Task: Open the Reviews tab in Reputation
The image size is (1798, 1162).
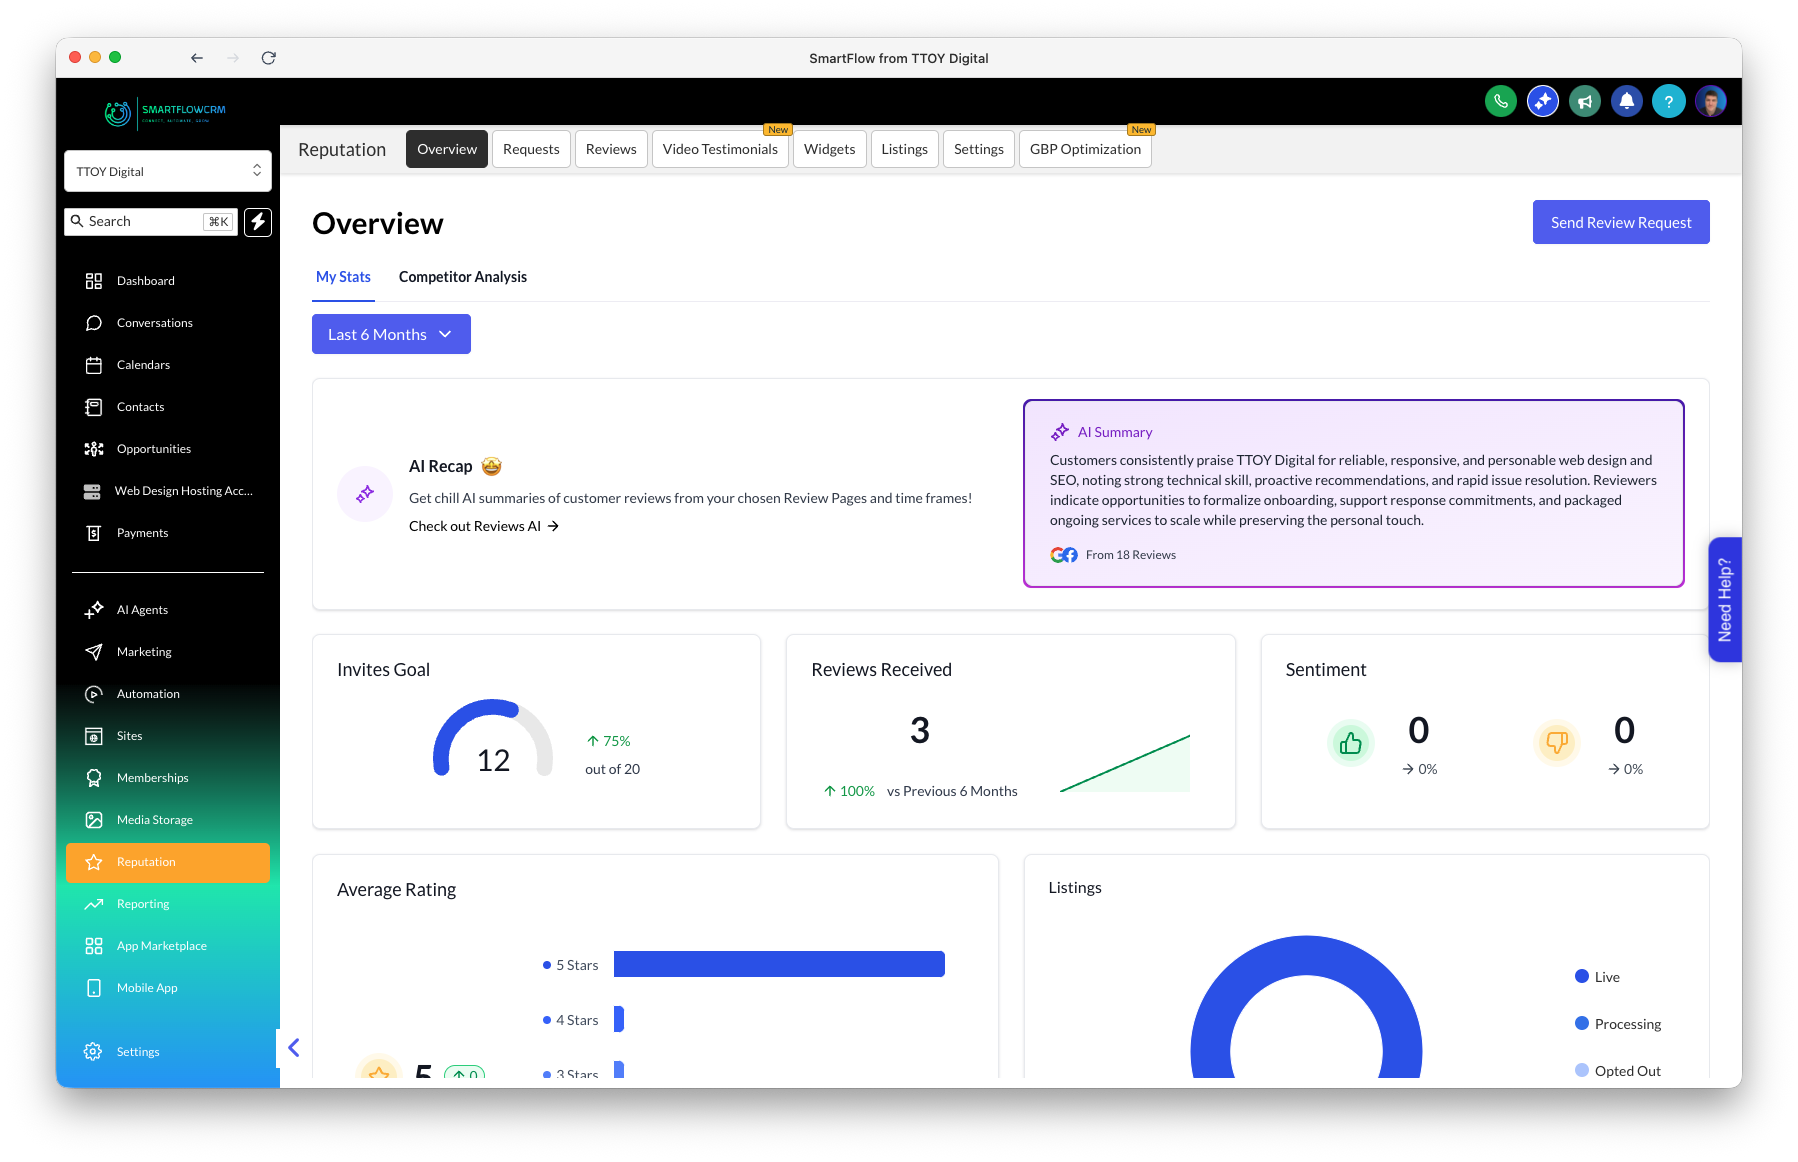Action: [610, 148]
